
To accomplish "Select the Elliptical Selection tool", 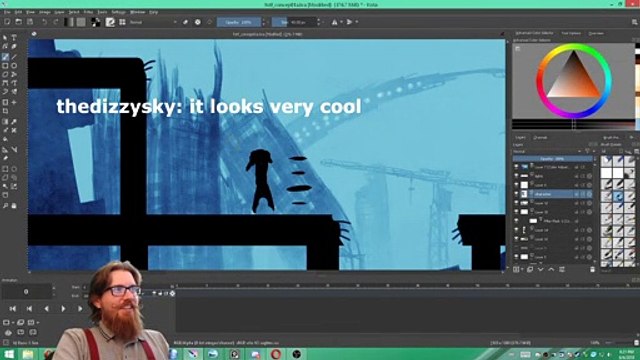I will [x=14, y=169].
